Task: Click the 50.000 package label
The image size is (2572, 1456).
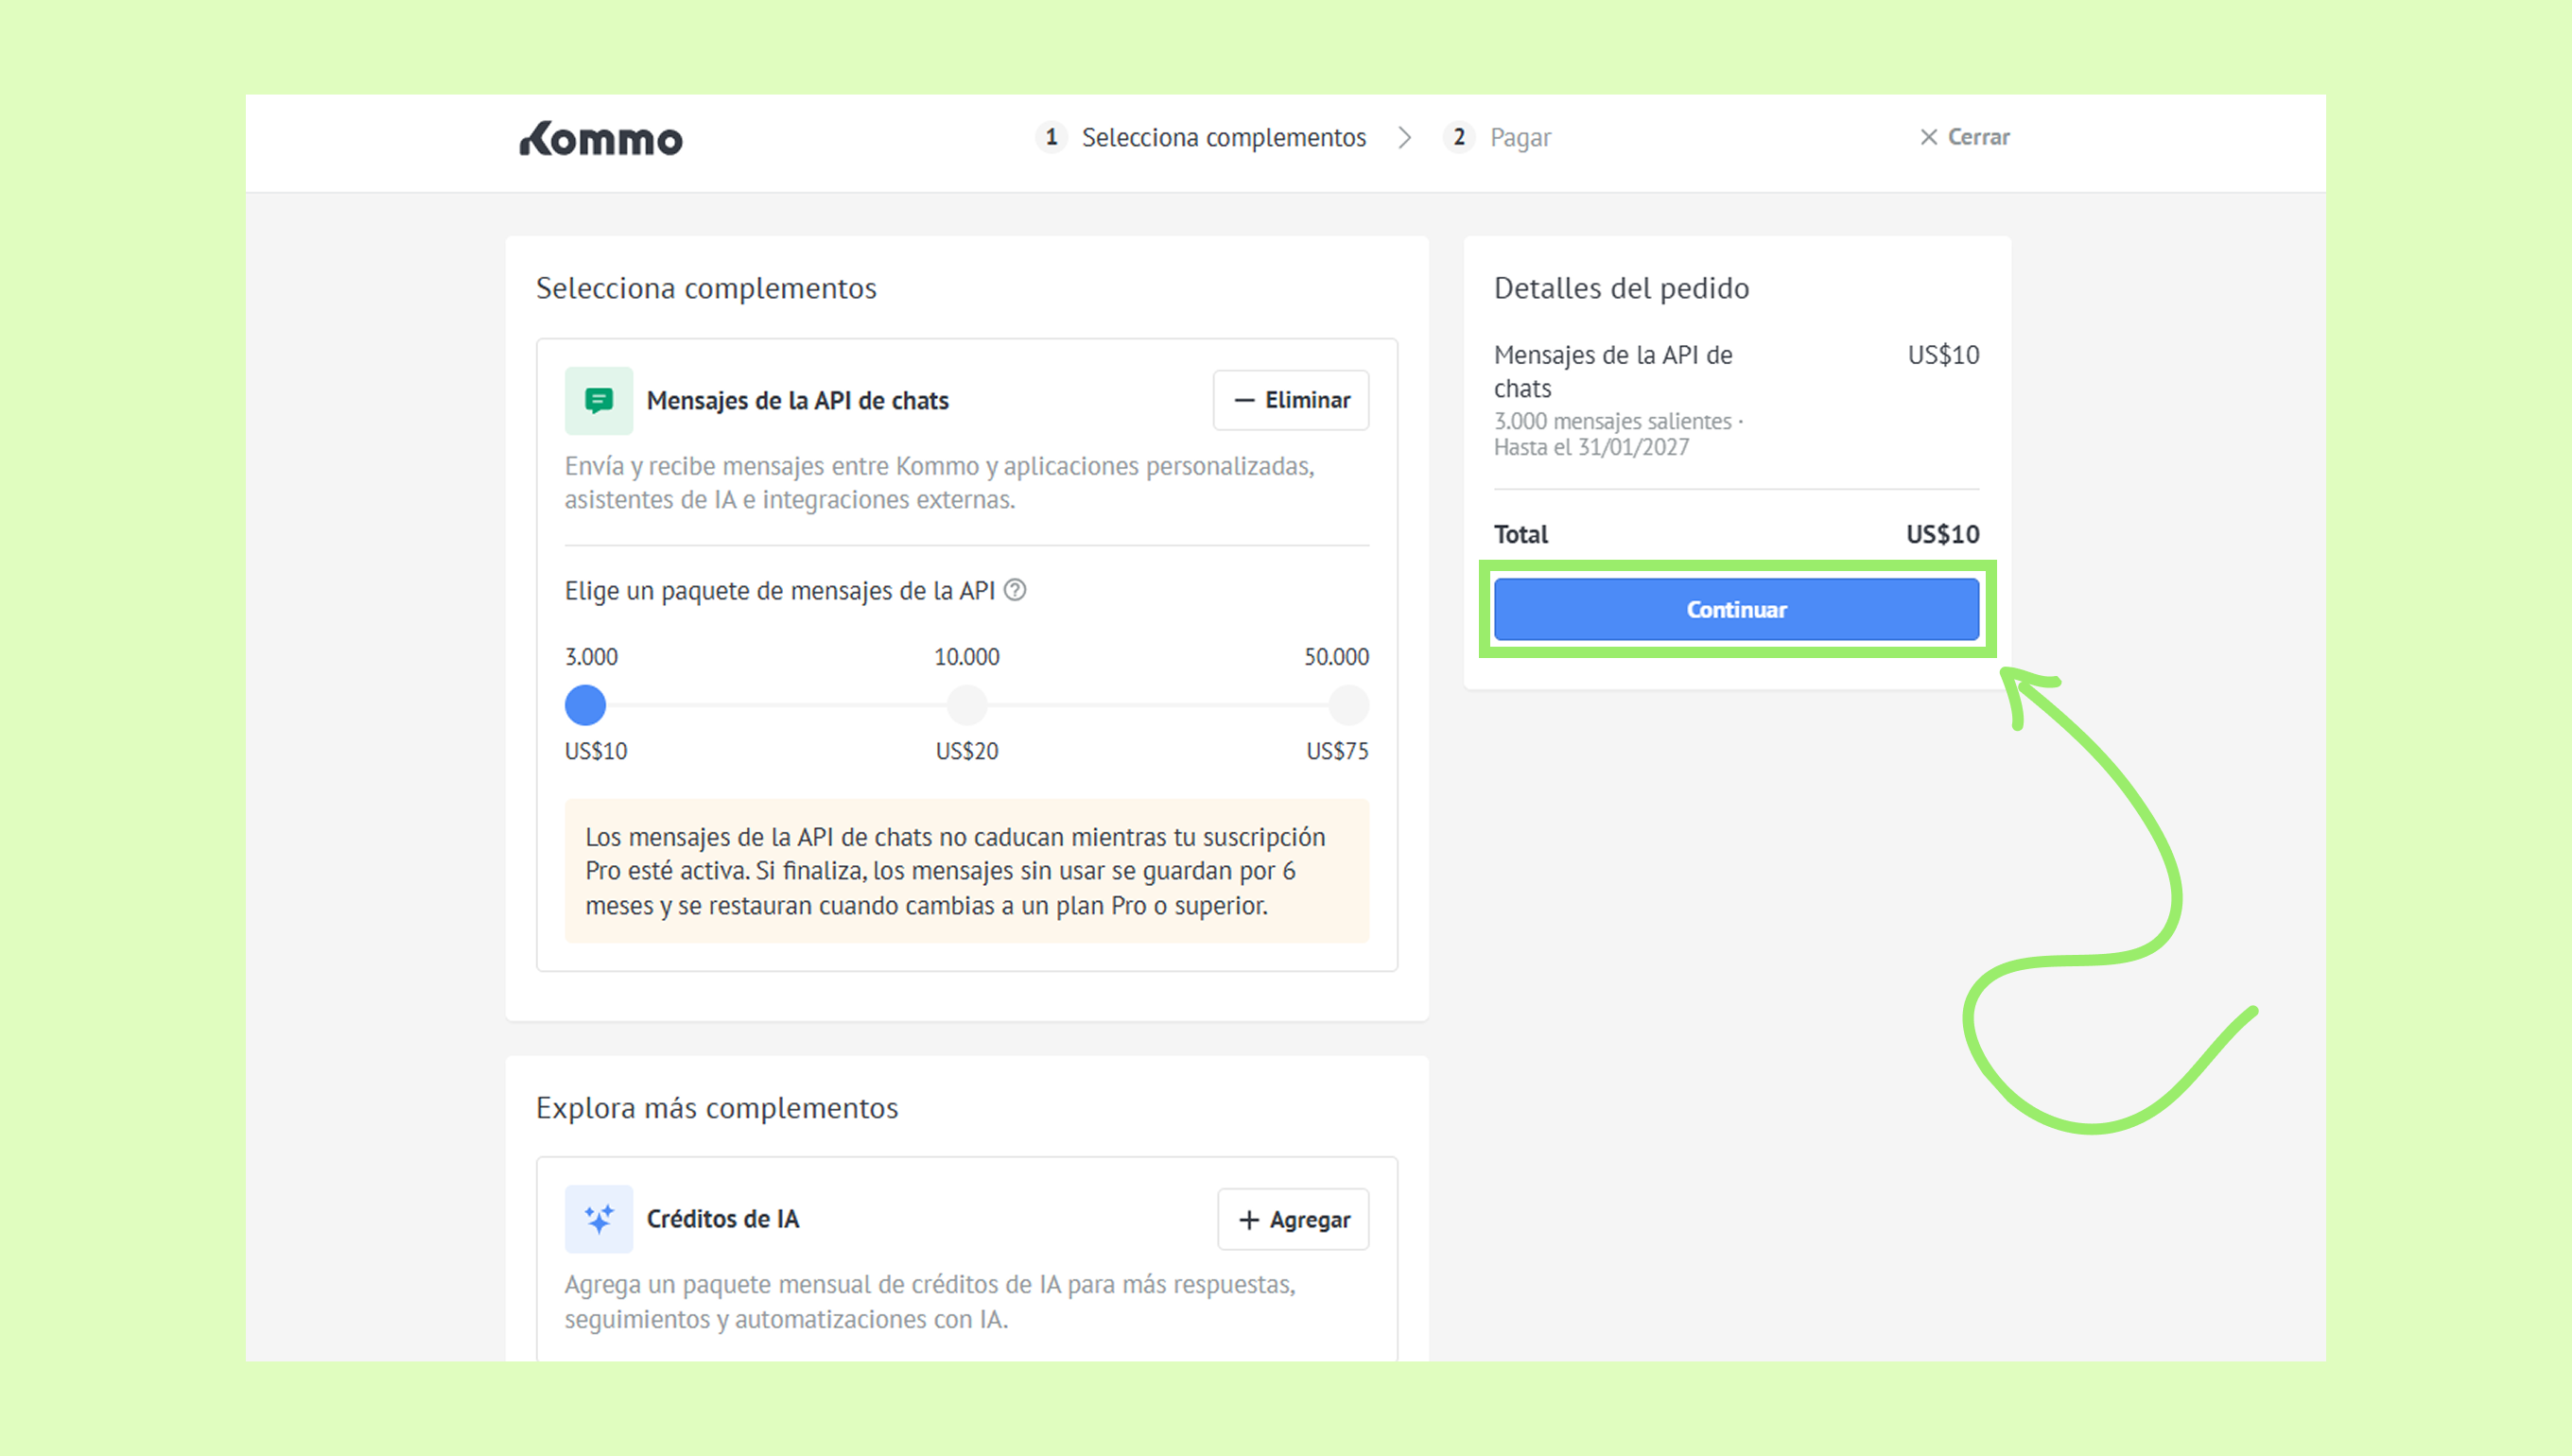Action: [x=1336, y=657]
